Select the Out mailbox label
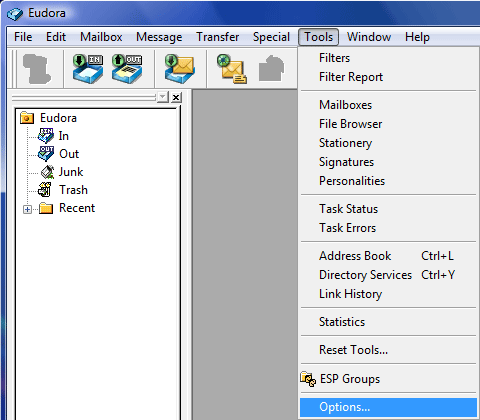This screenshot has height=420, width=480. click(69, 154)
